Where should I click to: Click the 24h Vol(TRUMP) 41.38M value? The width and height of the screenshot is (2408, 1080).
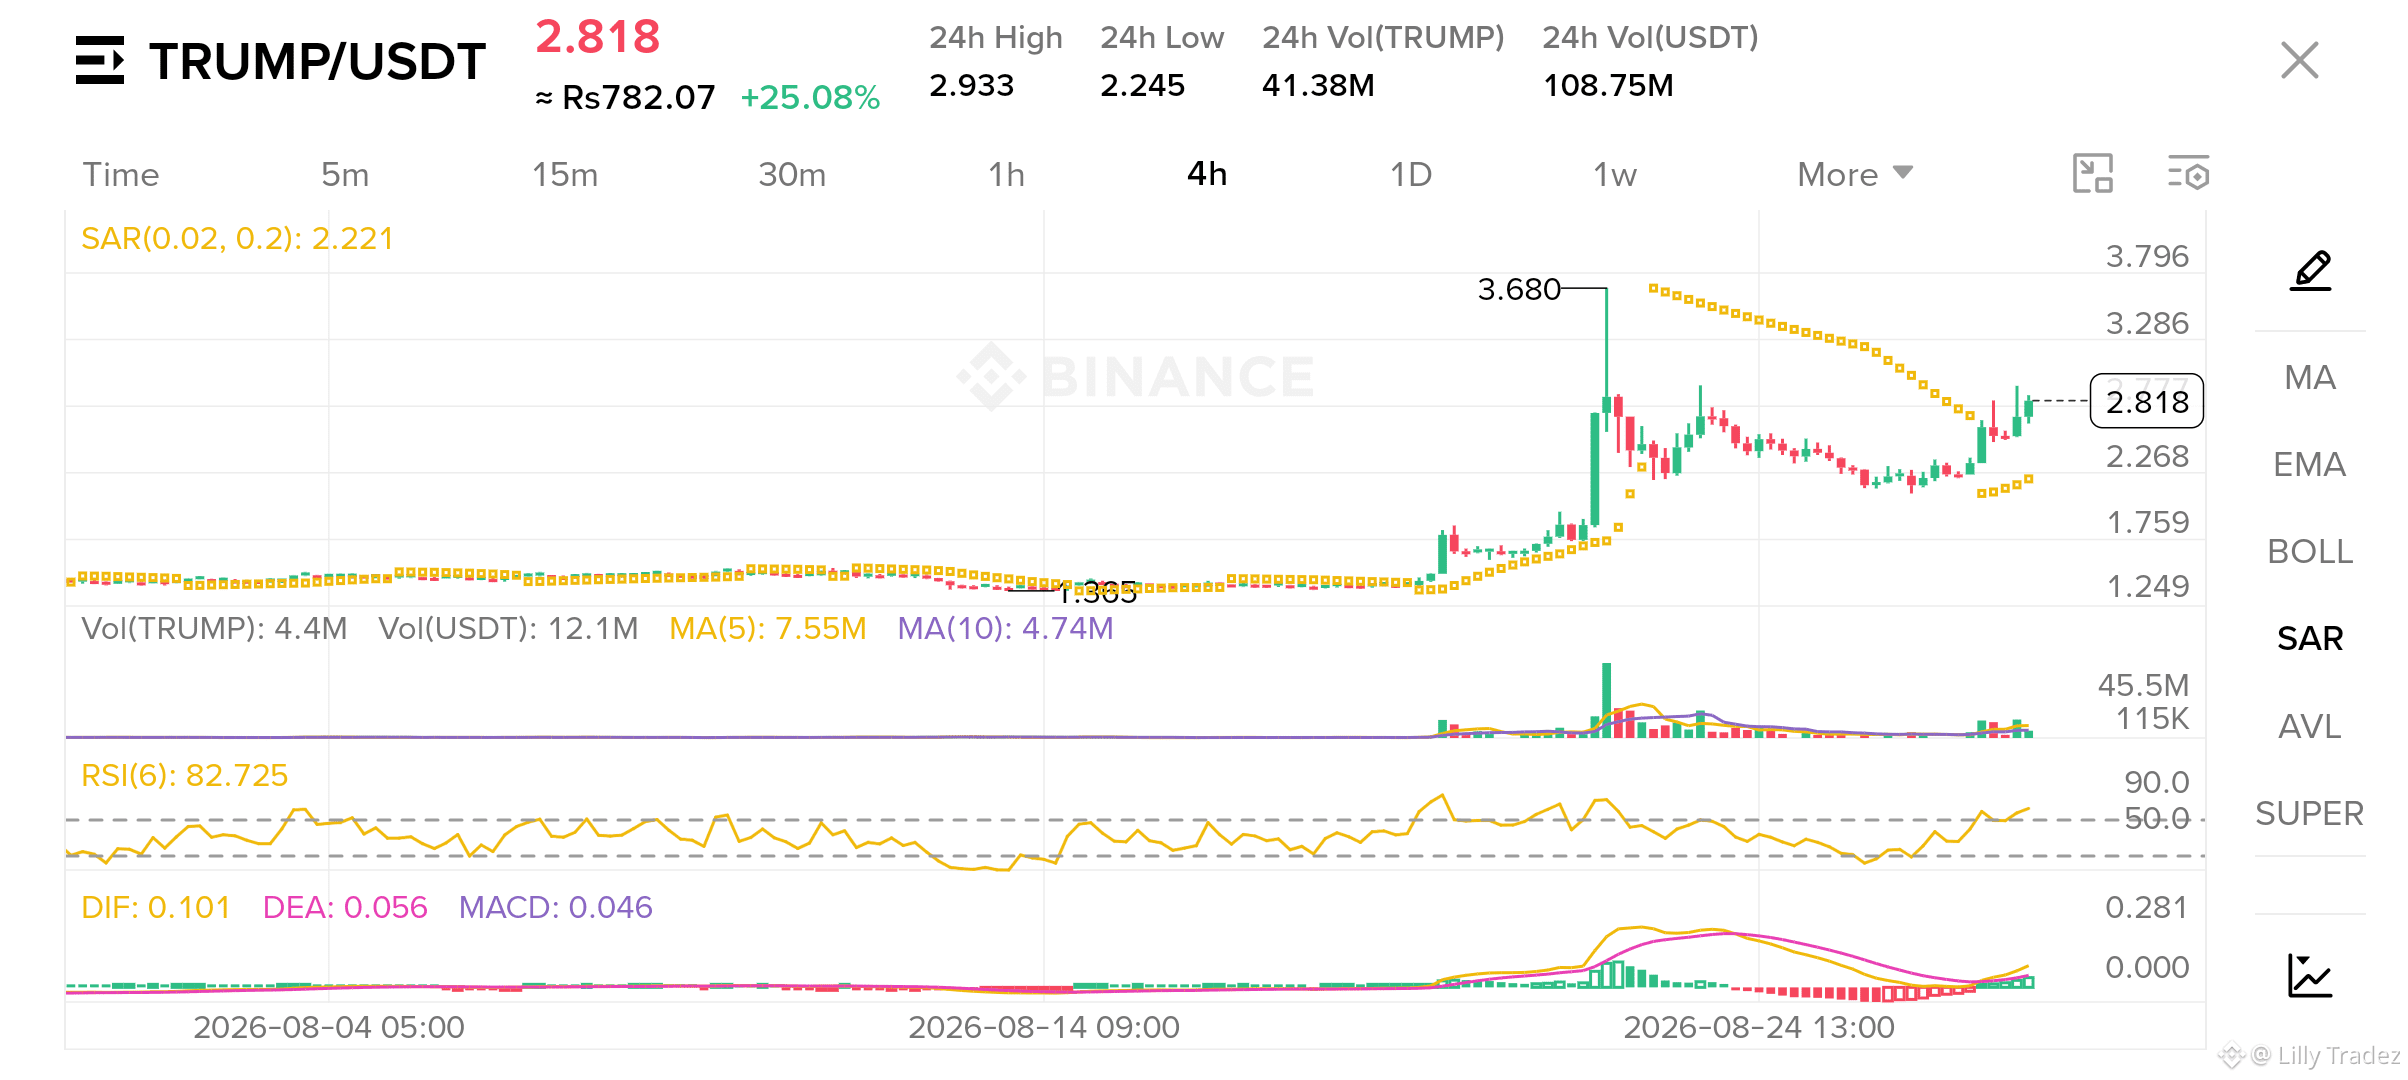(x=1318, y=85)
